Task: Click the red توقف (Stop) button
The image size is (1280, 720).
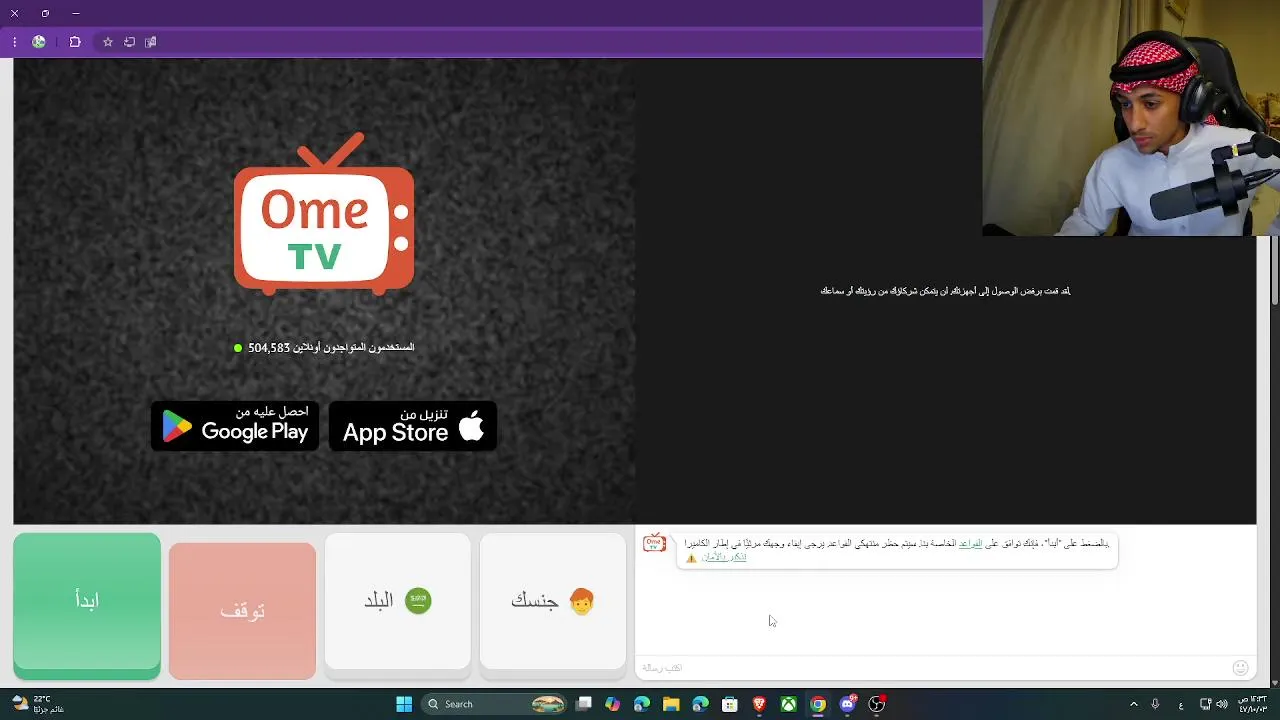Action: click(x=242, y=611)
